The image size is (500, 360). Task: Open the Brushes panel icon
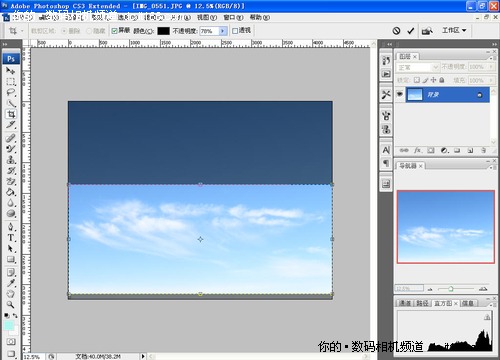click(386, 116)
